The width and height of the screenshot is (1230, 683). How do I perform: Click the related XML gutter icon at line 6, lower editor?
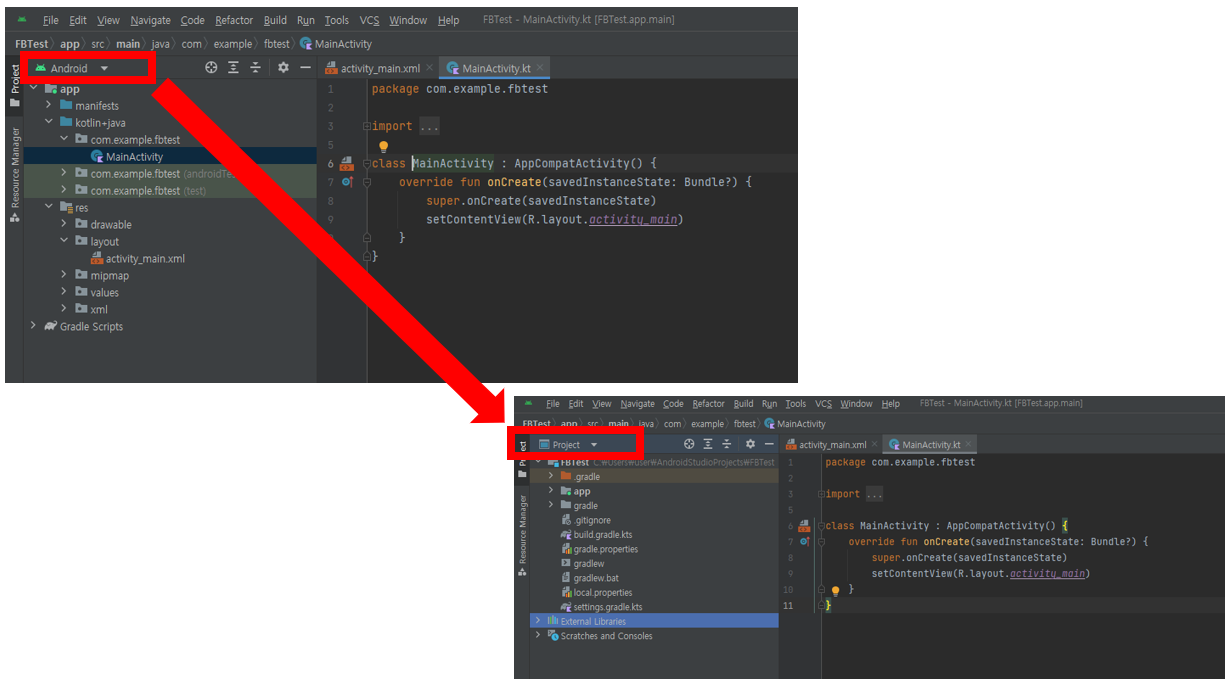tap(804, 525)
